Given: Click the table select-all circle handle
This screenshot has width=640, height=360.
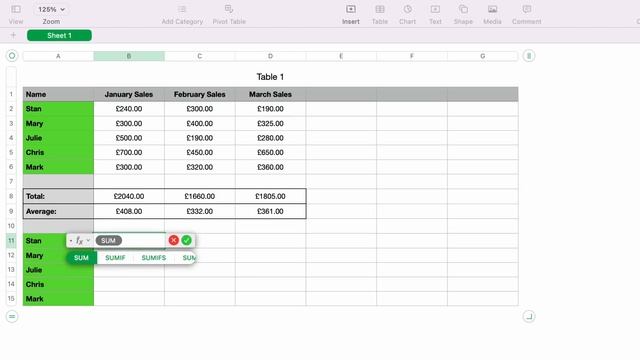Looking at the screenshot, I should click(12, 56).
